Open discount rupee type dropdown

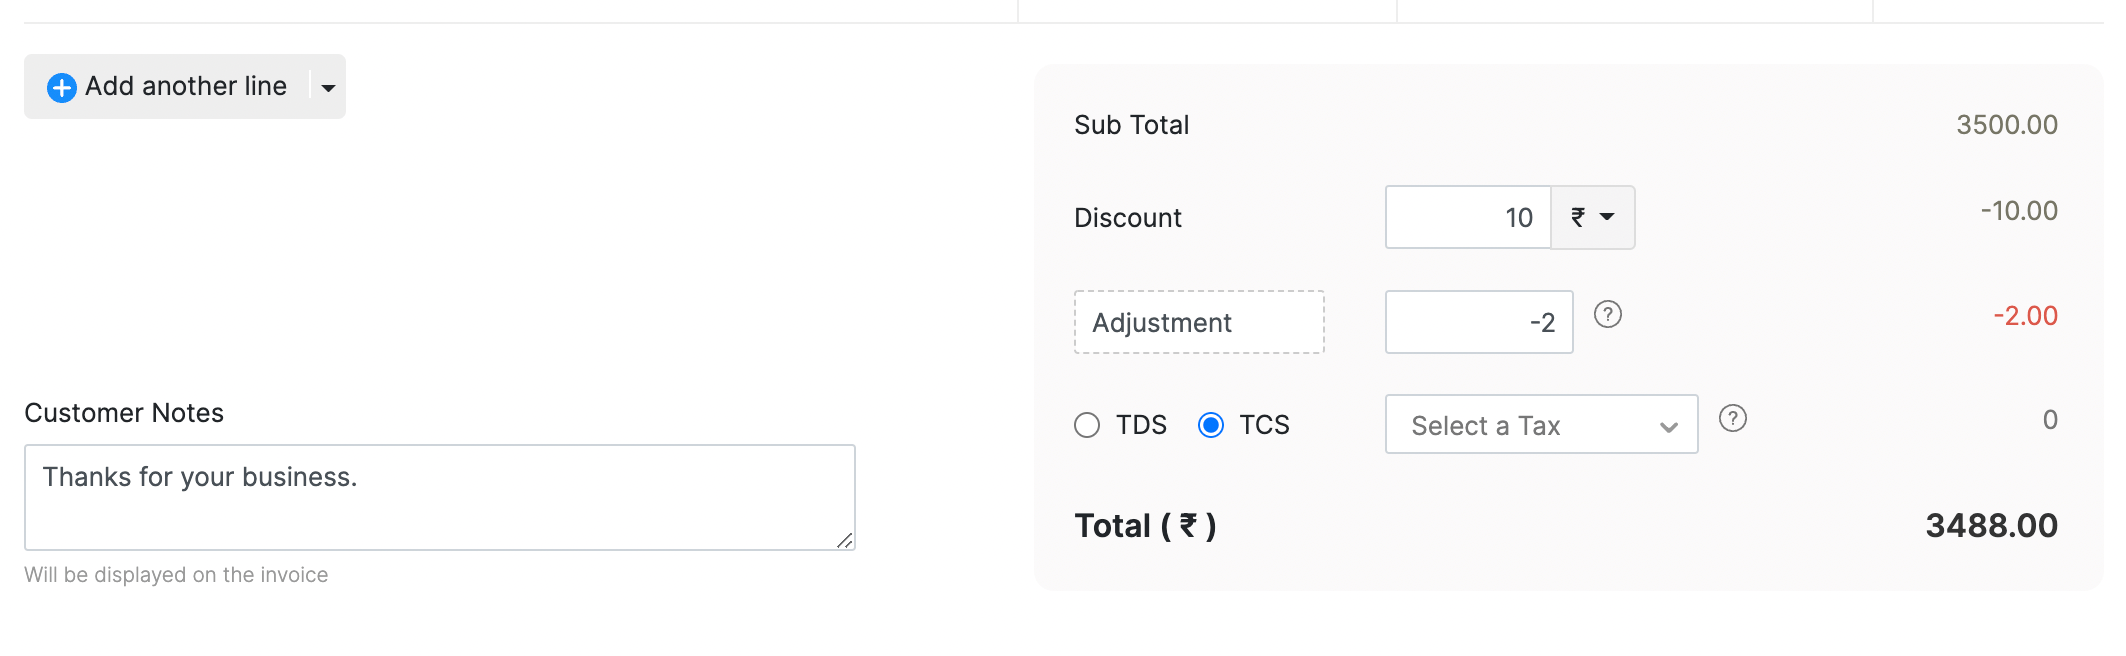pyautogui.click(x=1593, y=217)
